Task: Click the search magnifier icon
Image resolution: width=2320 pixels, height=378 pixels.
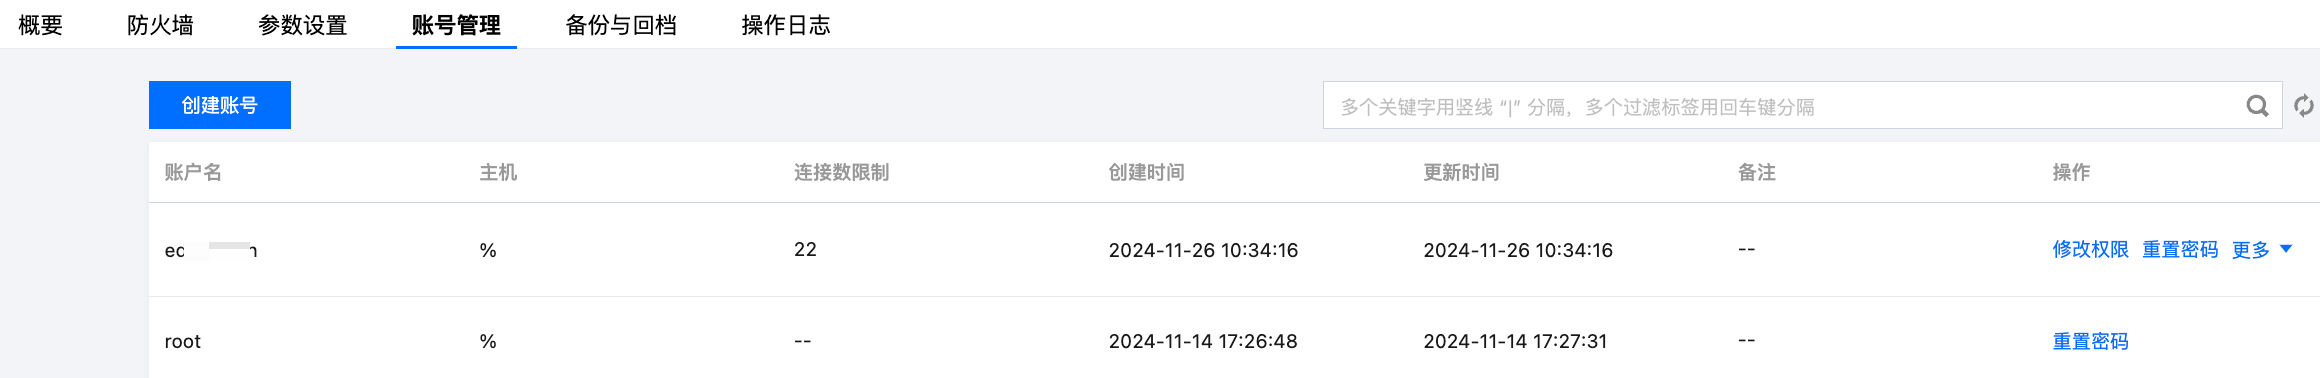Action: 2257,106
